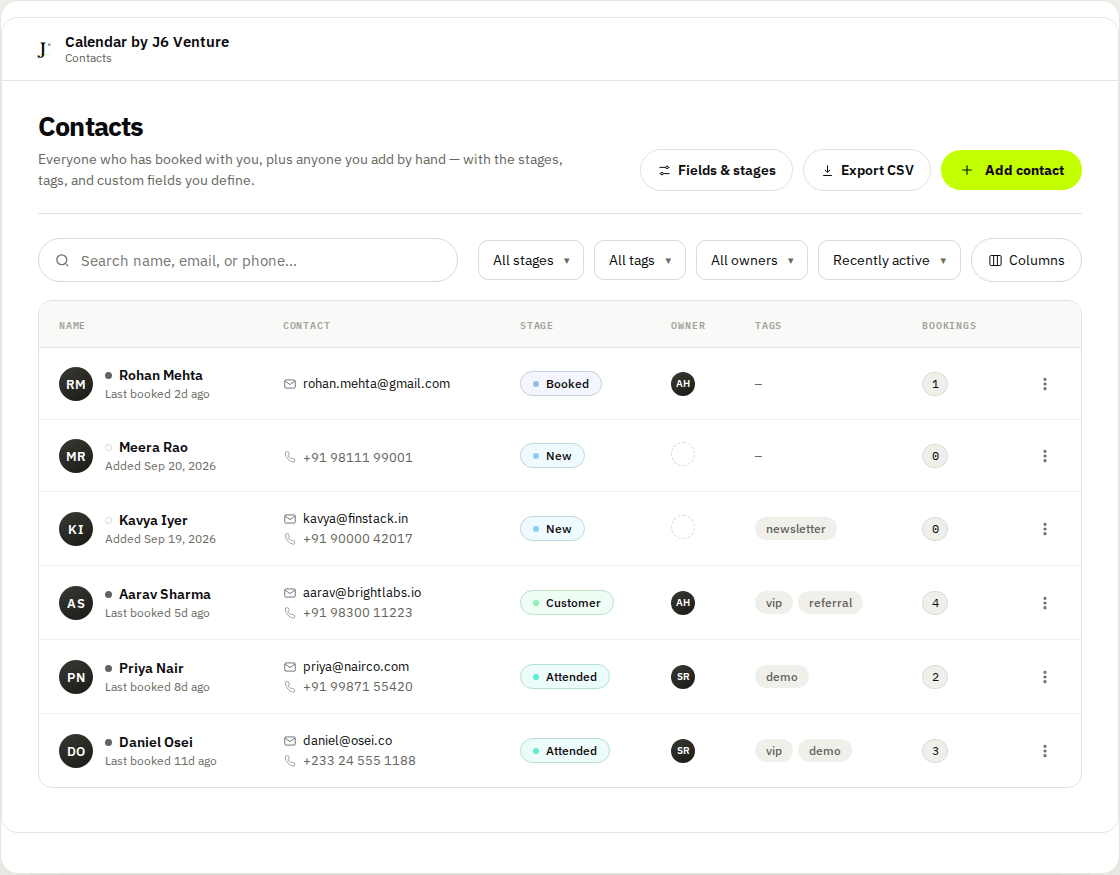Focus the search name, email, or phone field
Image resolution: width=1120 pixels, height=875 pixels.
pos(248,260)
